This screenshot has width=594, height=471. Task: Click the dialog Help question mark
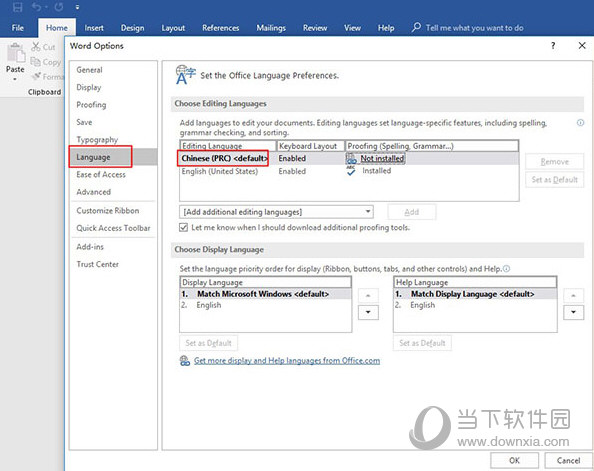point(553,46)
